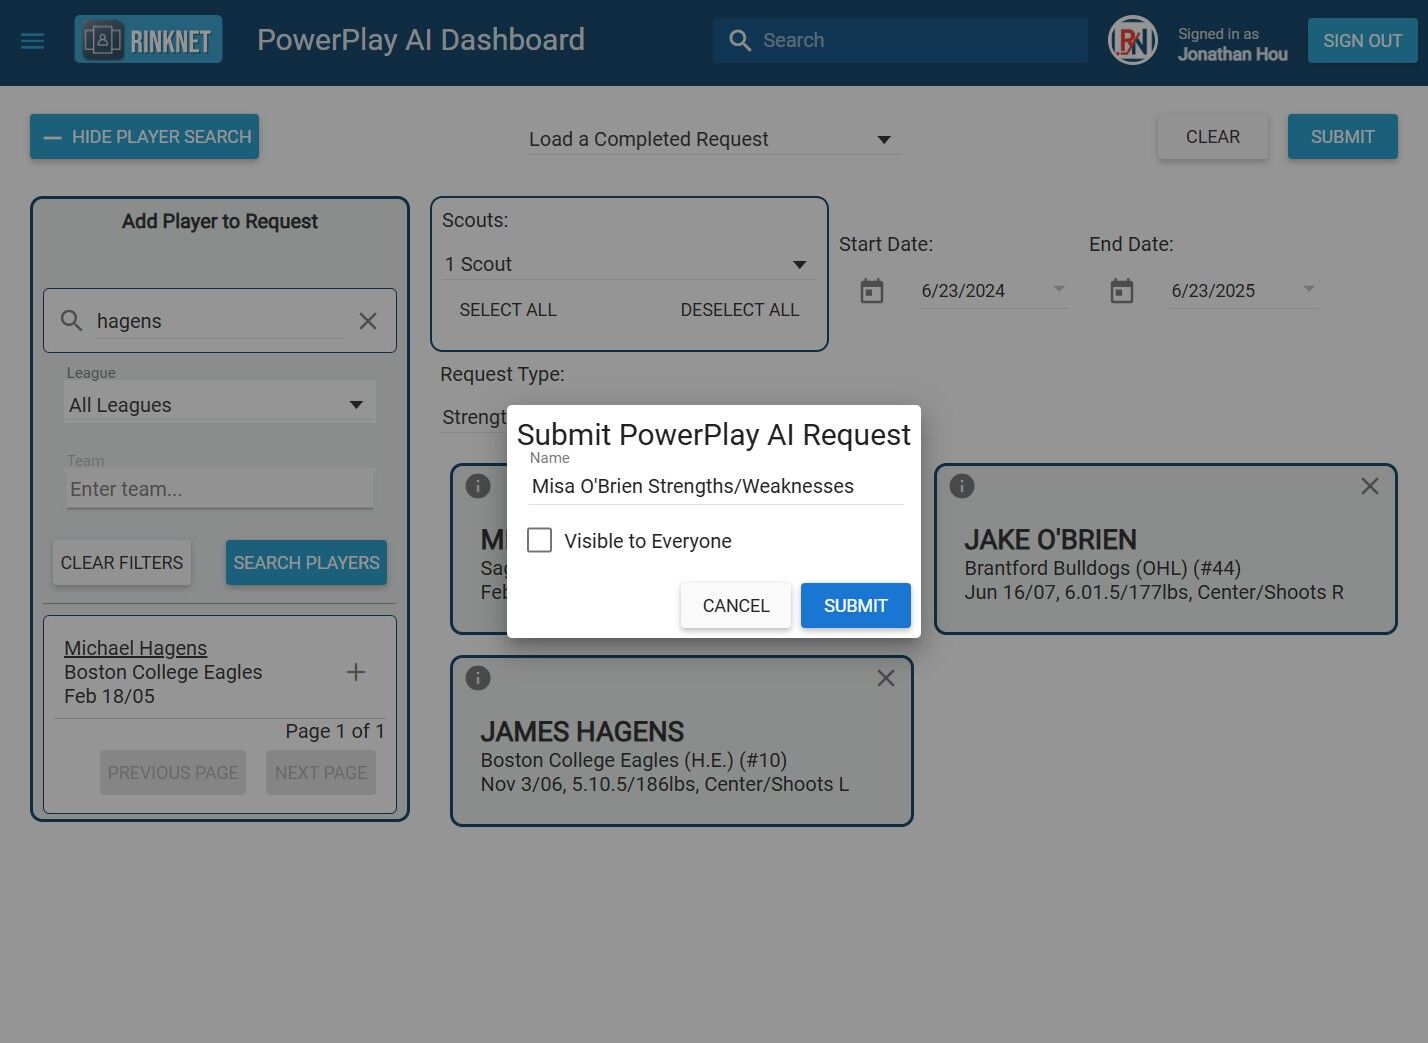Add Michael Hagens to the request
Image resolution: width=1428 pixels, height=1043 pixels.
(x=356, y=672)
